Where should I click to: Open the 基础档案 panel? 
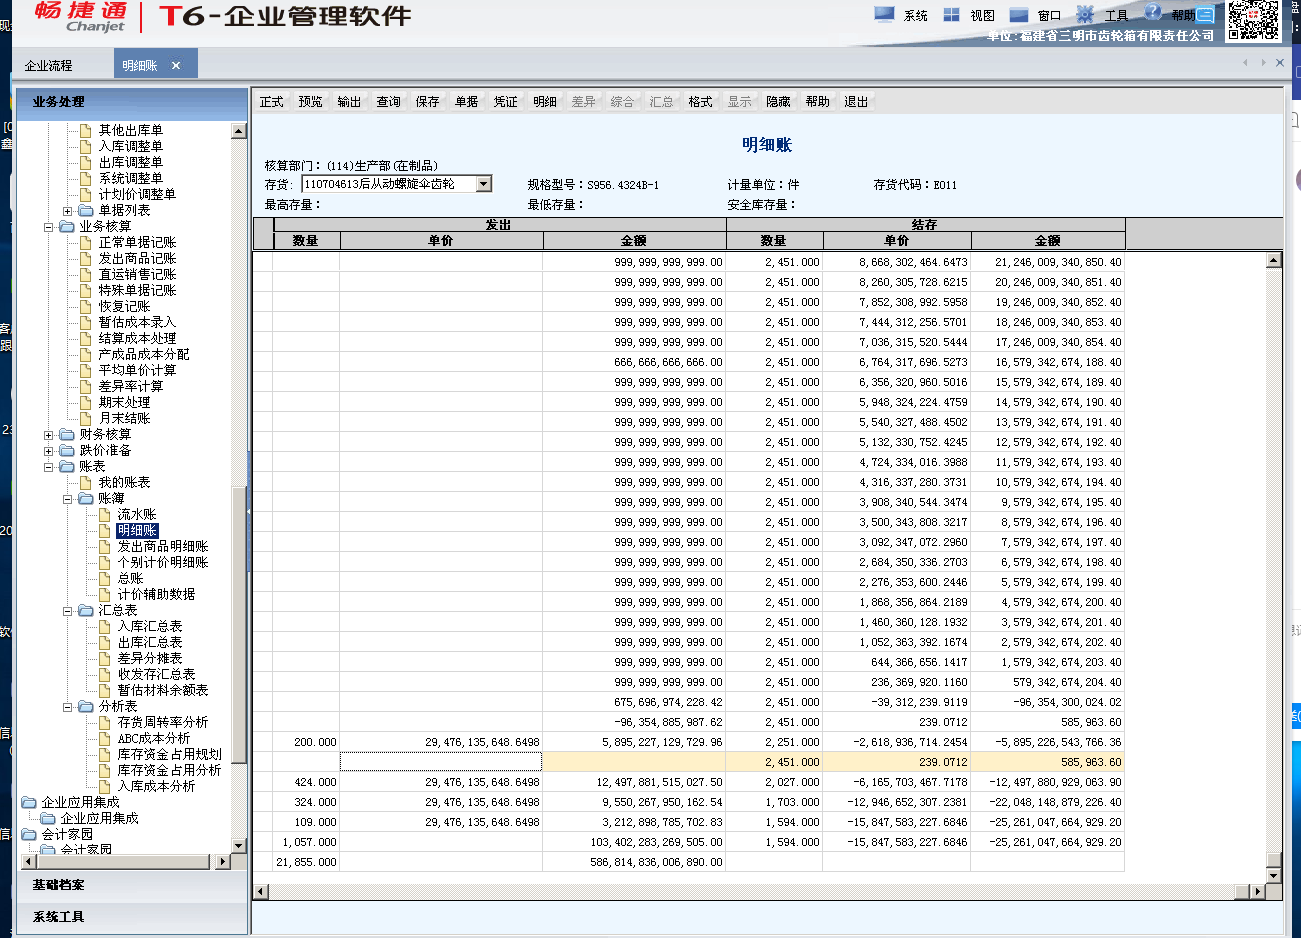(131, 885)
